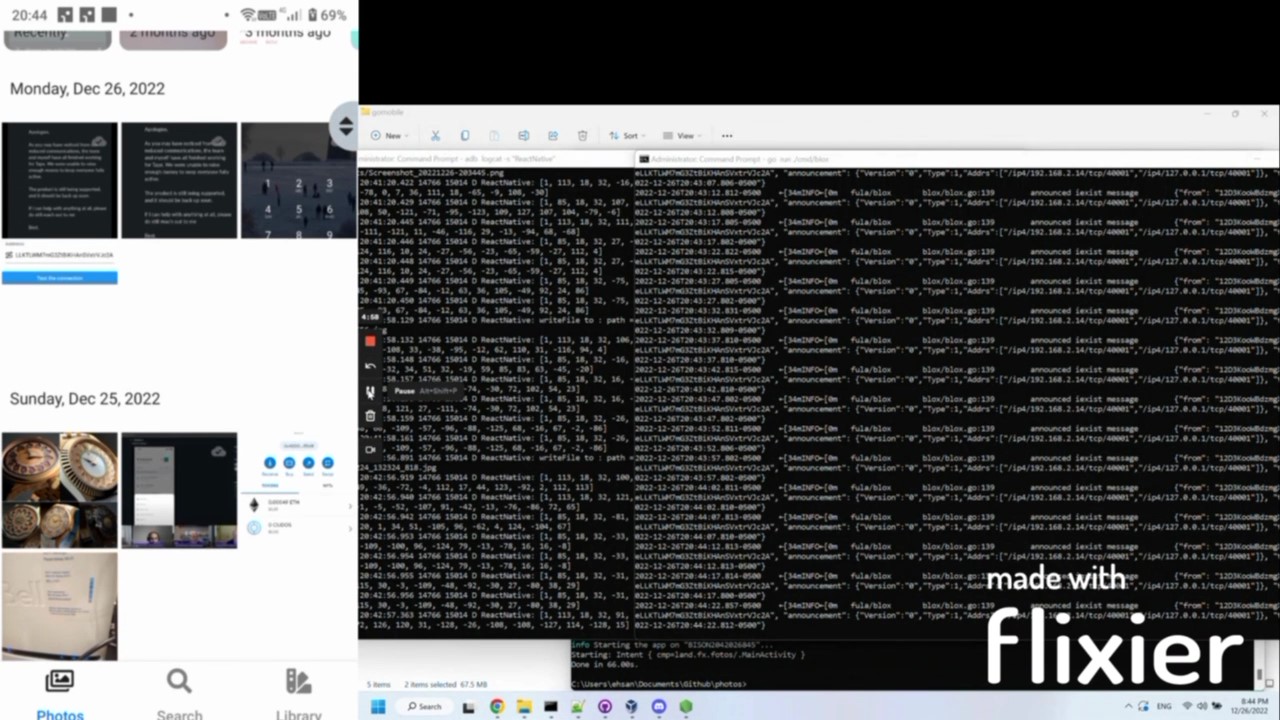Focus the 'go run ./cmd/blox' Command Prompt window
Screen dimensions: 1280x720
click(x=955, y=158)
